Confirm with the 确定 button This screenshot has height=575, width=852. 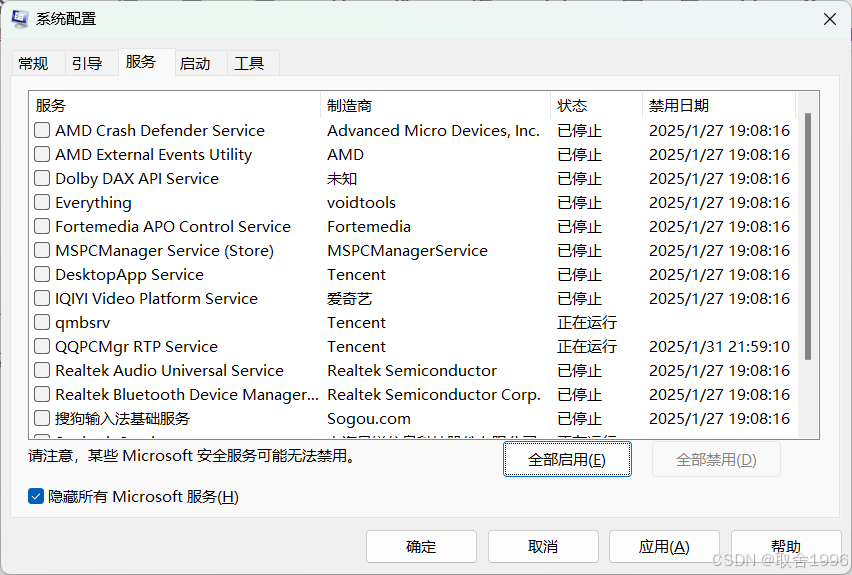point(421,547)
